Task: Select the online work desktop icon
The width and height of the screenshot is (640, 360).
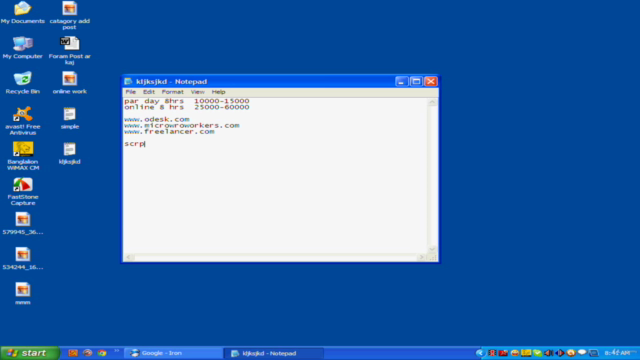Action: click(x=69, y=83)
